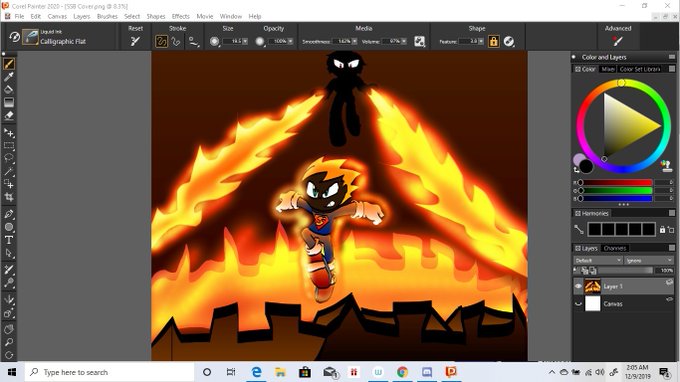Select the Mirror Painting tool

point(9,300)
